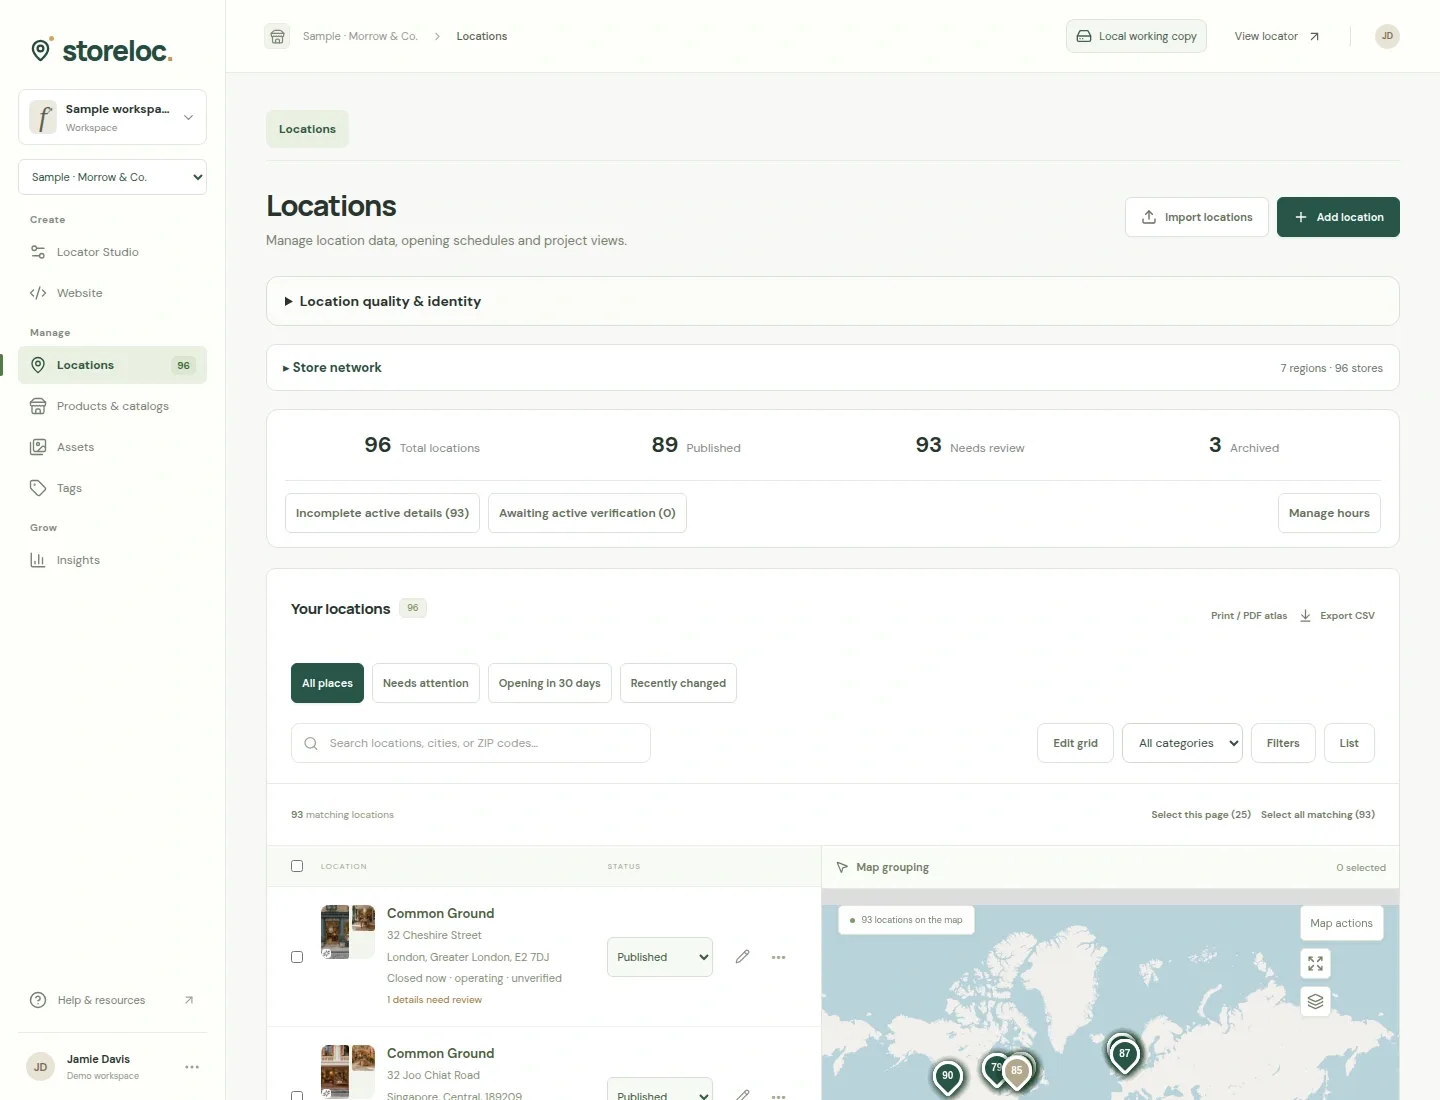Open Insights in the sidebar
This screenshot has width=1440, height=1100.
[x=112, y=560]
